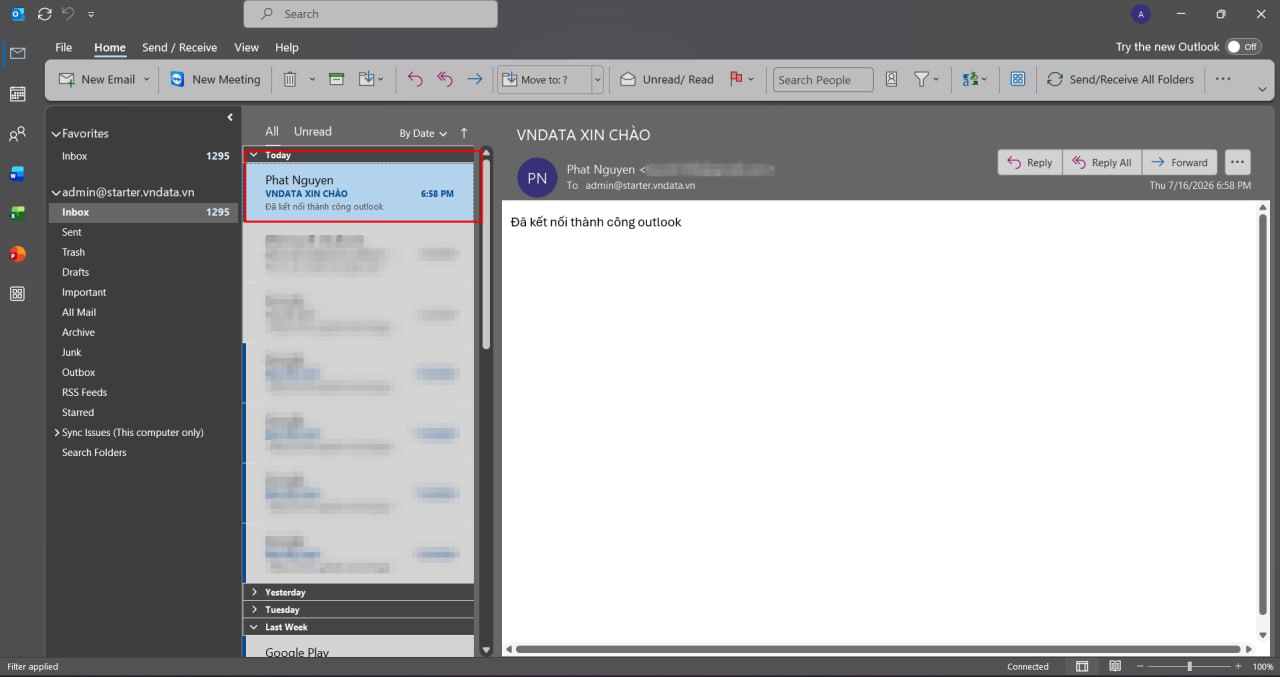Click the Archive icon in the ribbon
This screenshot has height=677, width=1280.
click(337, 80)
